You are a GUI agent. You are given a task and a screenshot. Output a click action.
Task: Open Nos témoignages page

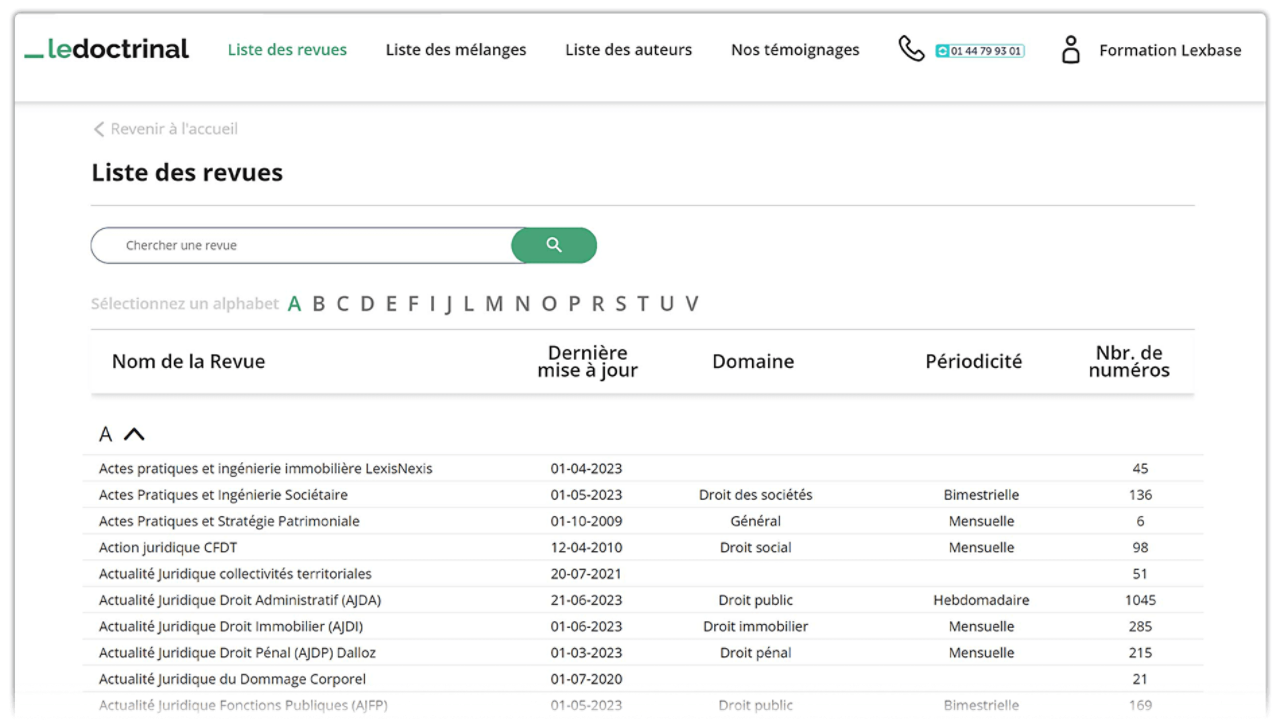pos(795,50)
